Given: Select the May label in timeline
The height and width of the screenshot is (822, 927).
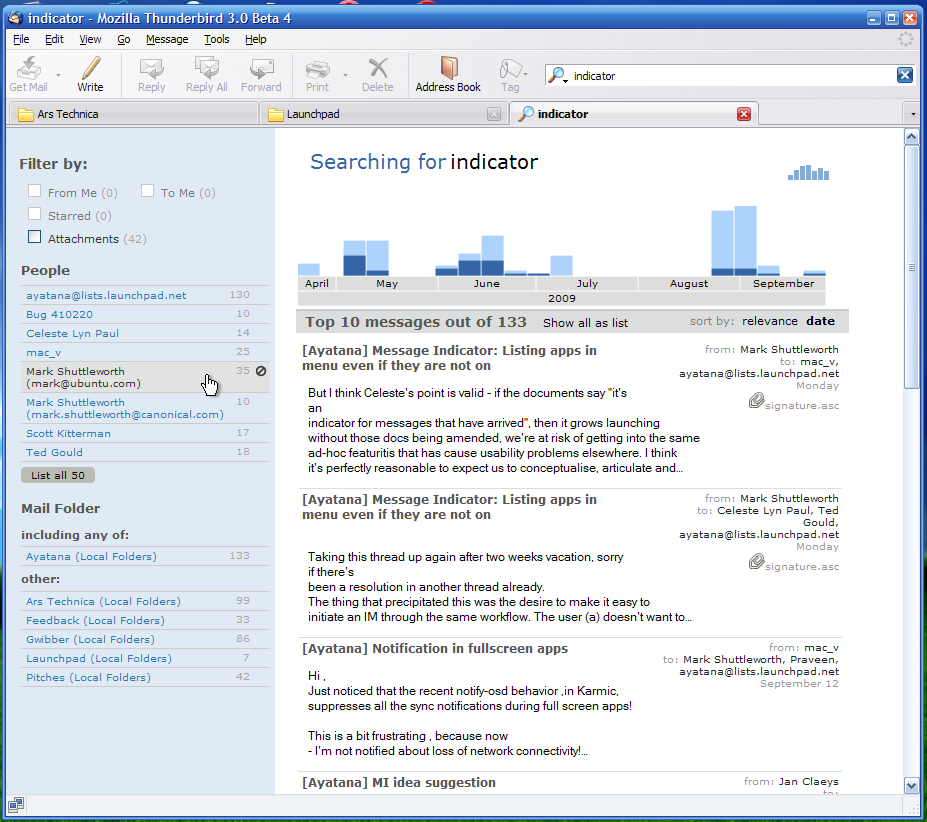Looking at the screenshot, I should (387, 283).
